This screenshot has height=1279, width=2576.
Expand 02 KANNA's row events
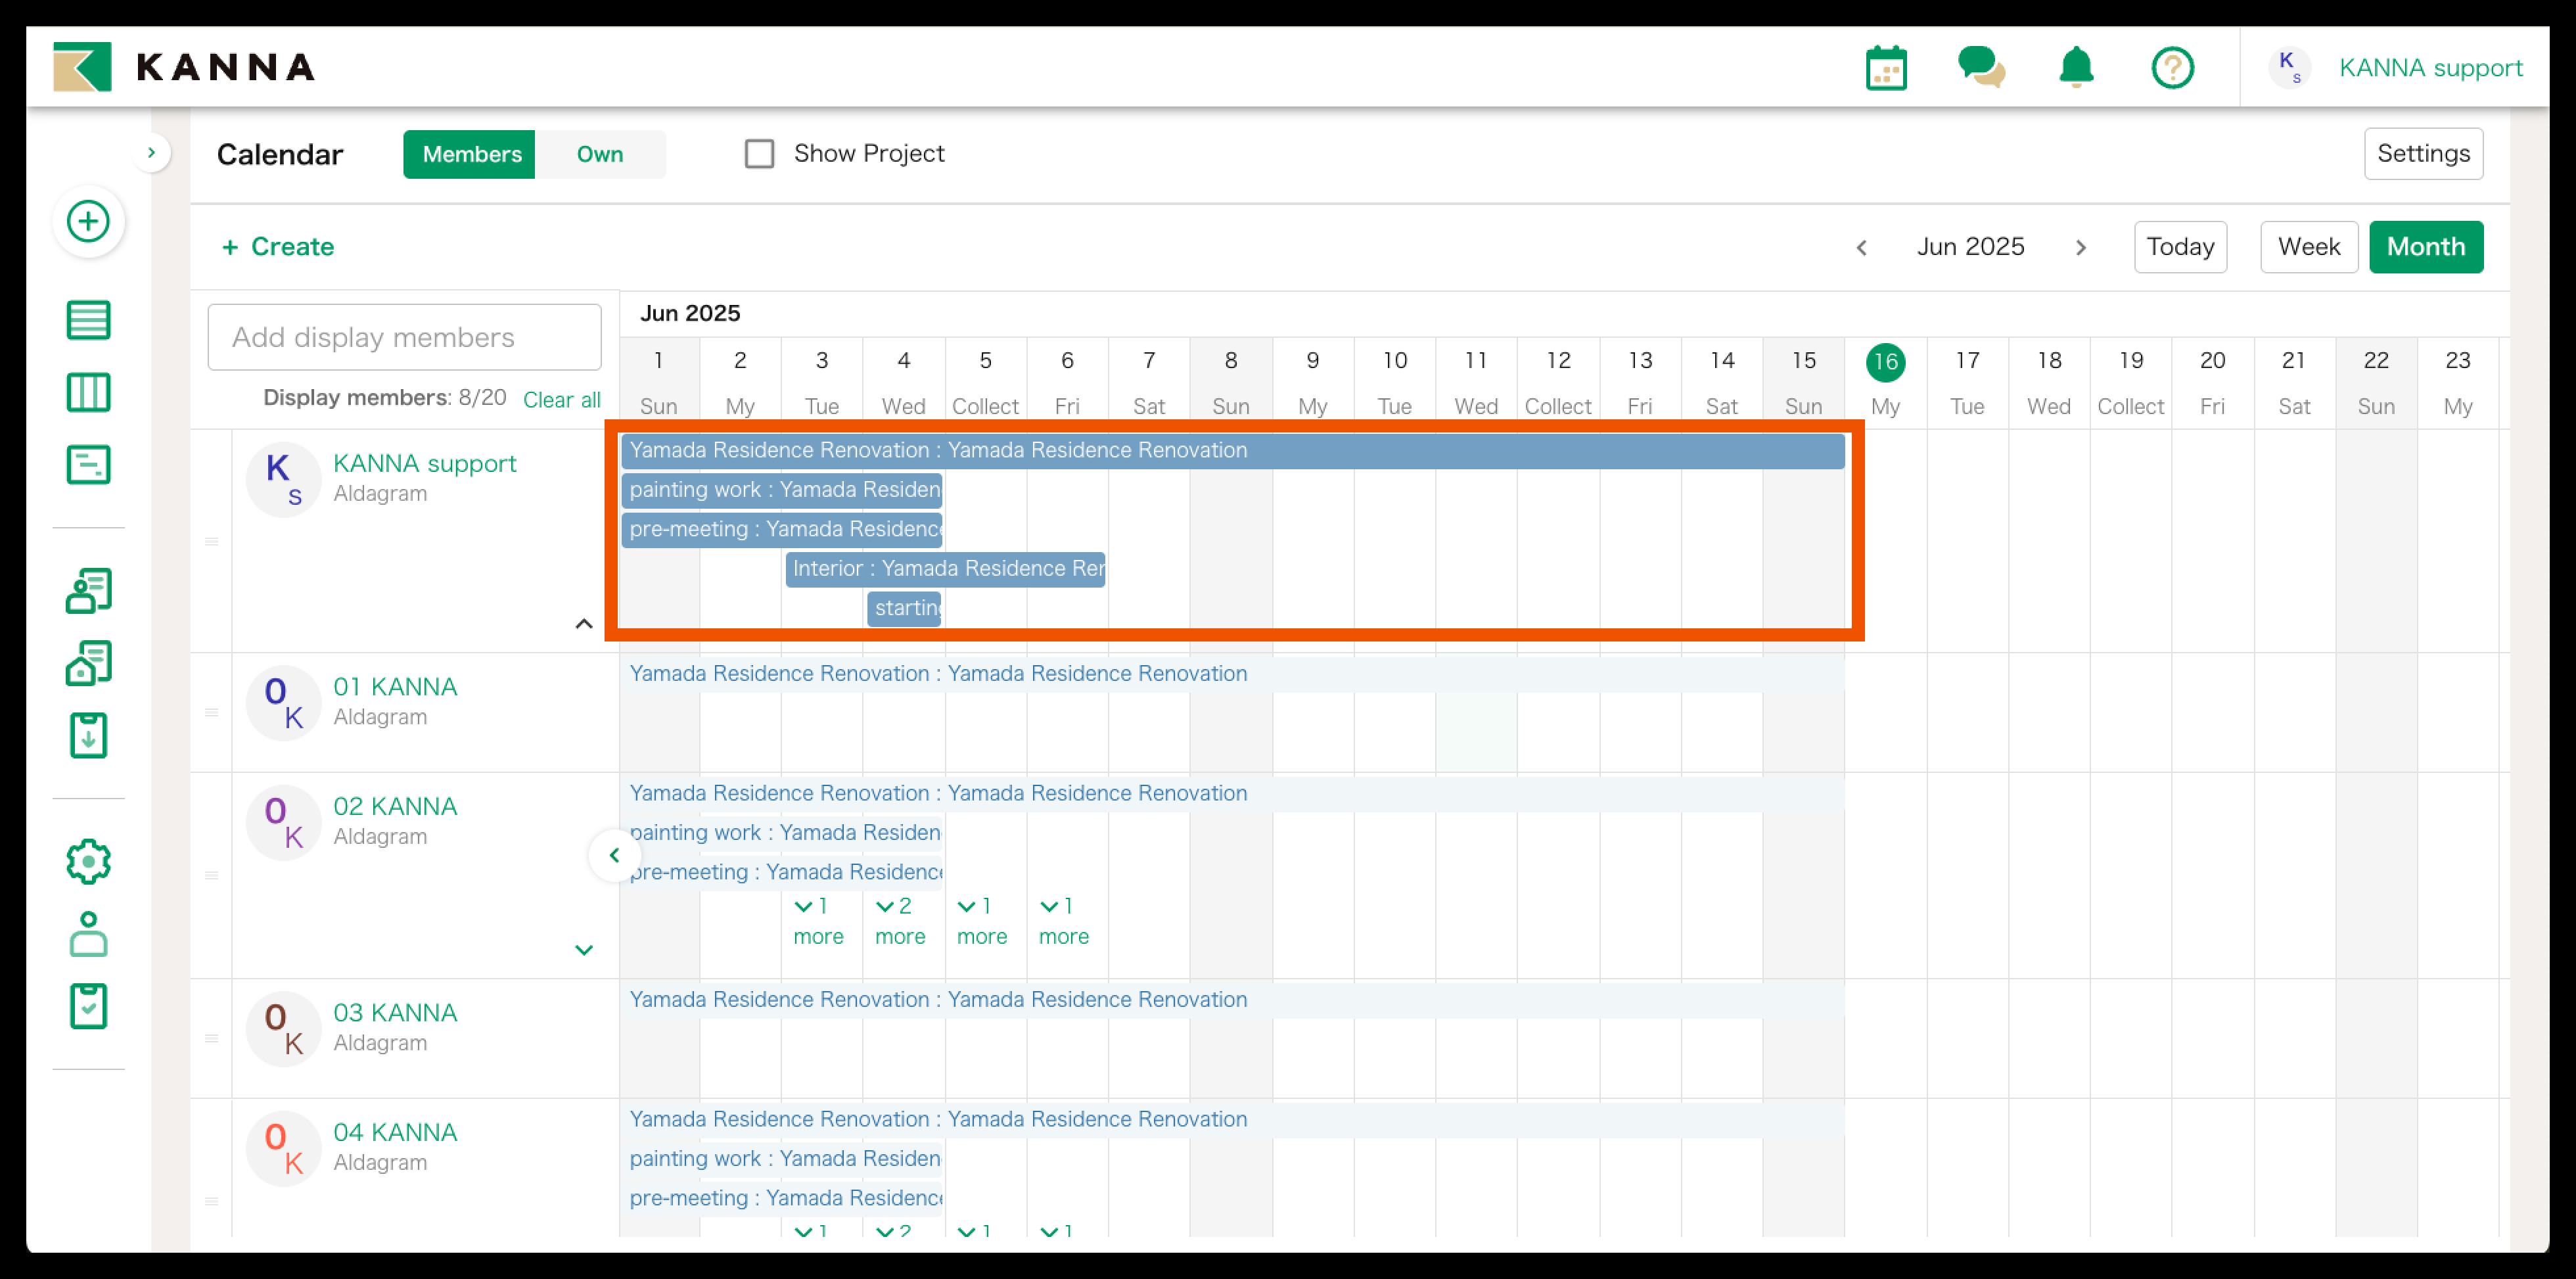coord(584,950)
